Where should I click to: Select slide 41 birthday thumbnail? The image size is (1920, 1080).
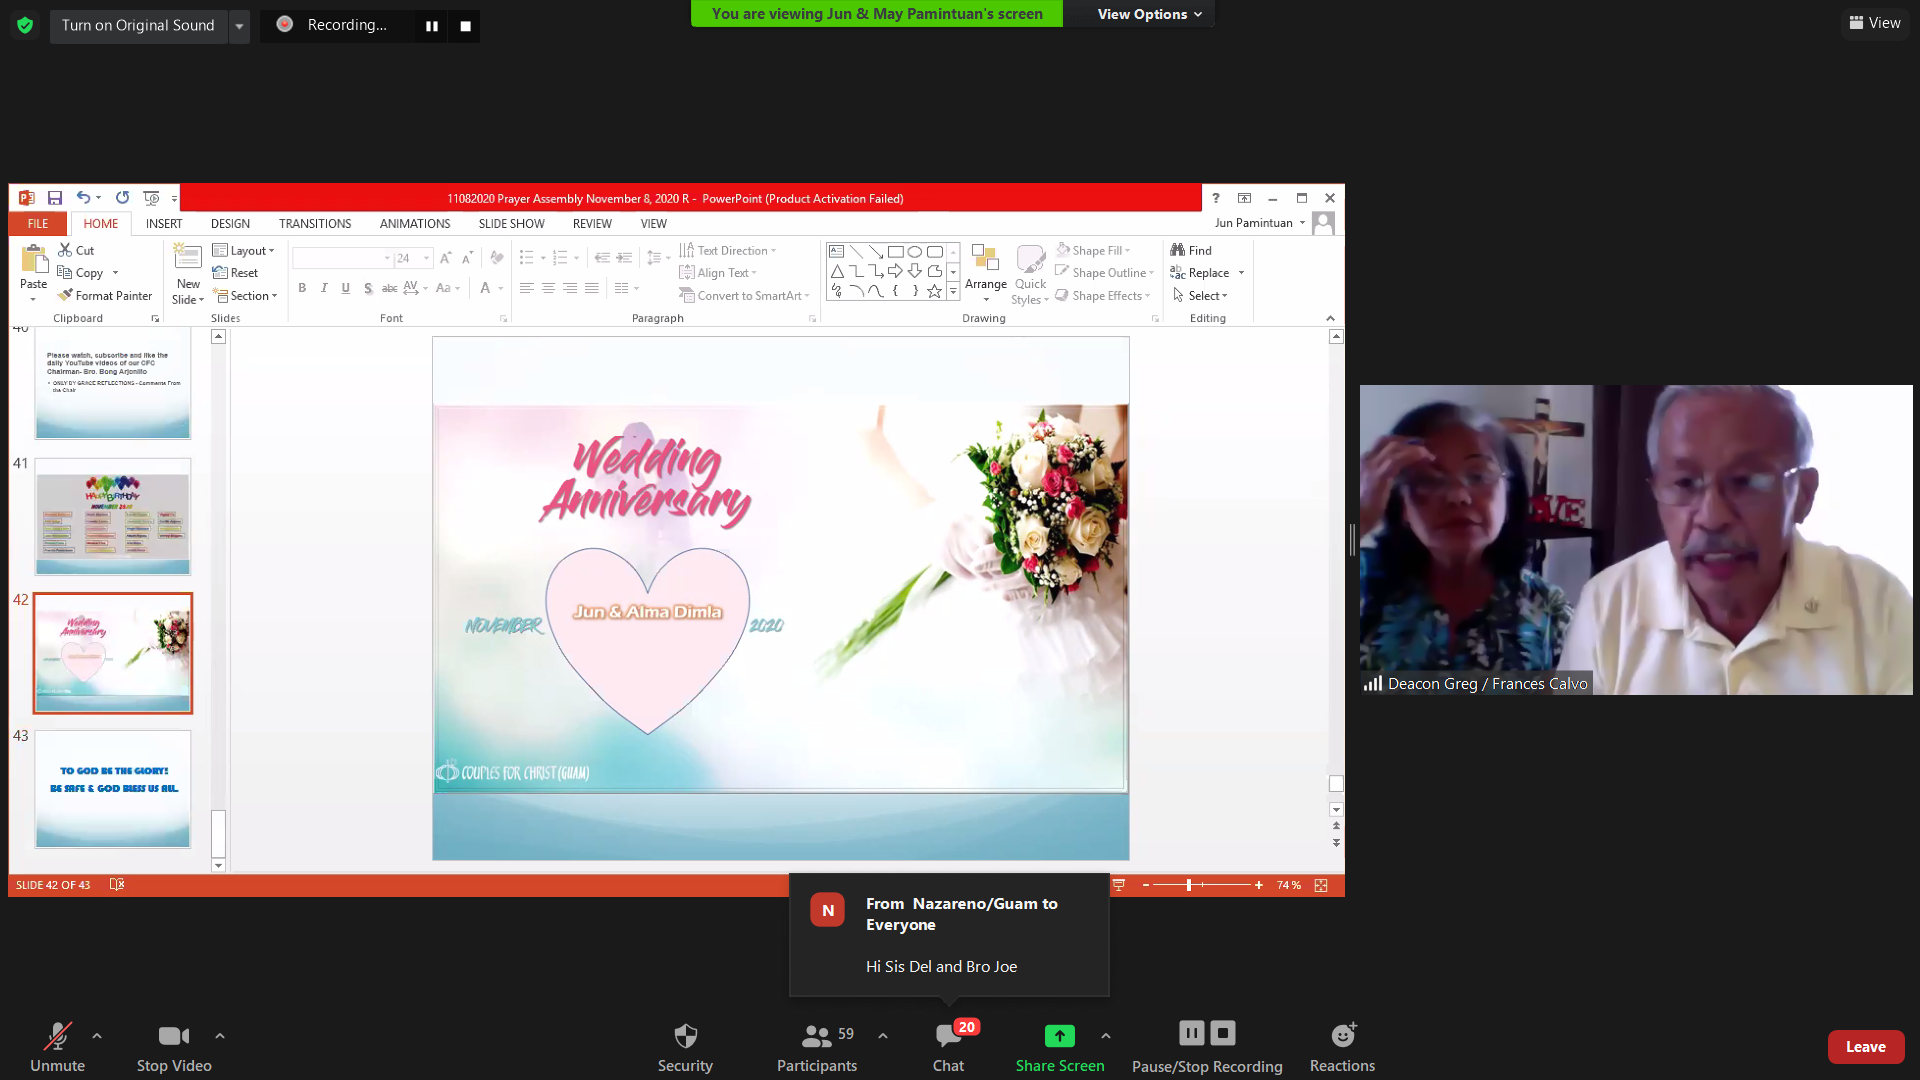point(113,517)
